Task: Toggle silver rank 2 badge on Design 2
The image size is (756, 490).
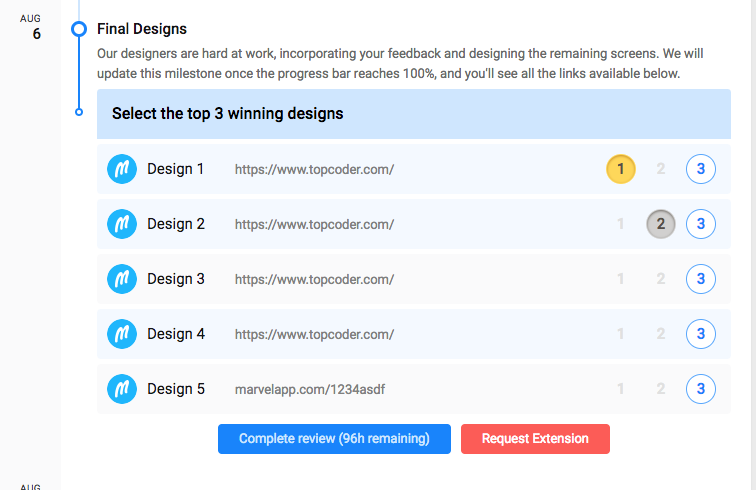Action: pyautogui.click(x=661, y=224)
